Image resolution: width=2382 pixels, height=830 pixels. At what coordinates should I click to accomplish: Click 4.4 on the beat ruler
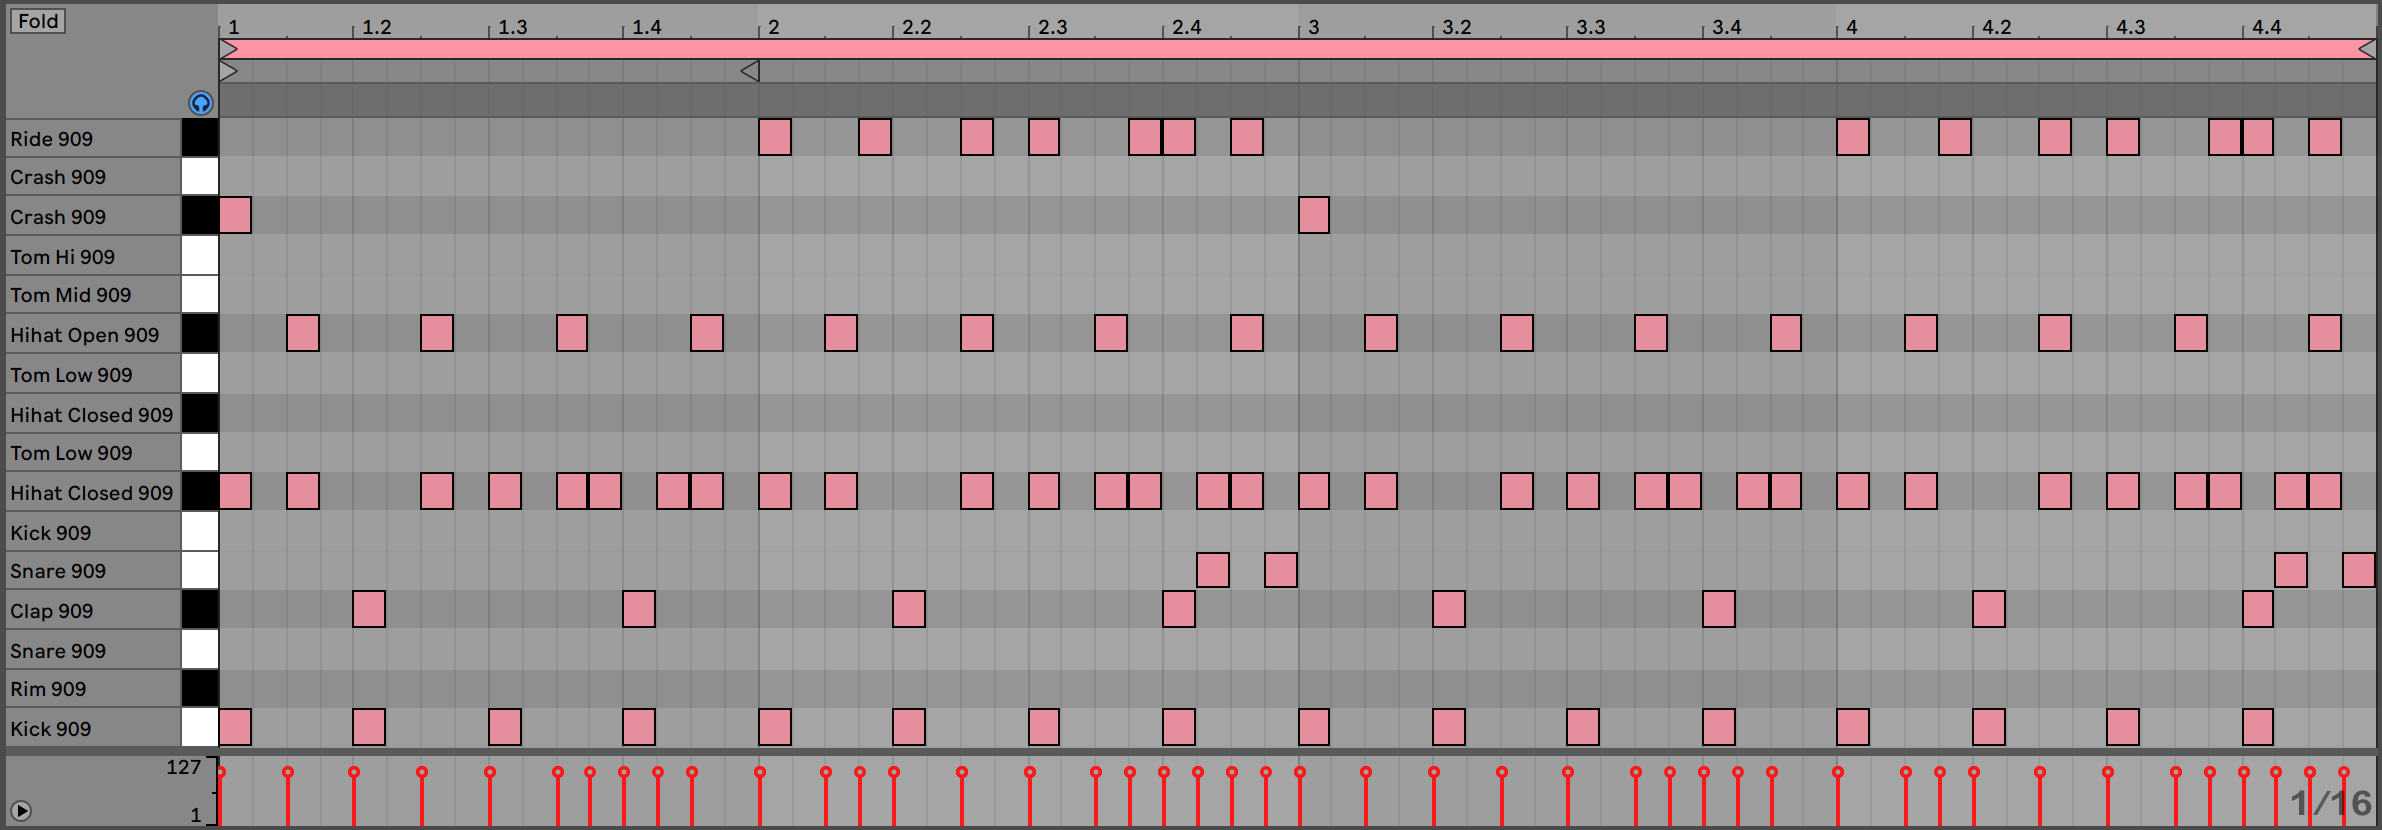[2266, 27]
